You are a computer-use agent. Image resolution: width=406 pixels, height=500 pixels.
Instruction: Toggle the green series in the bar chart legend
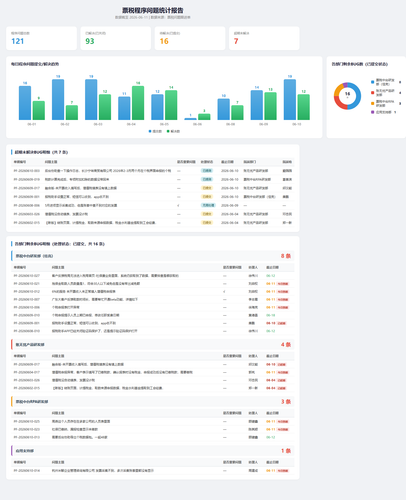click(173, 131)
